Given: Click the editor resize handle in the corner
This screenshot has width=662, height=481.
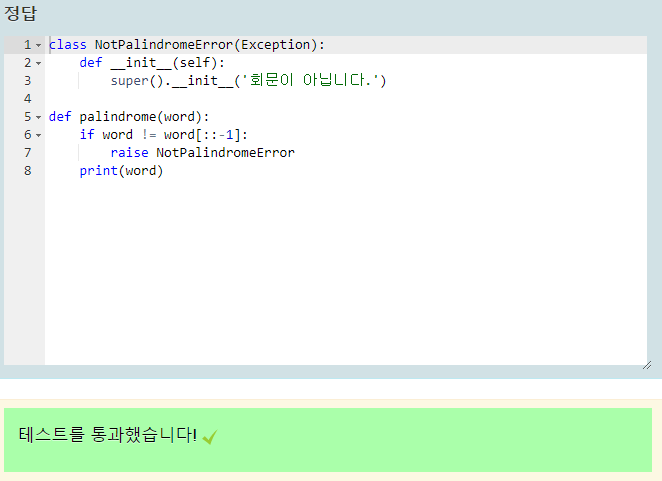Looking at the screenshot, I should (647, 365).
